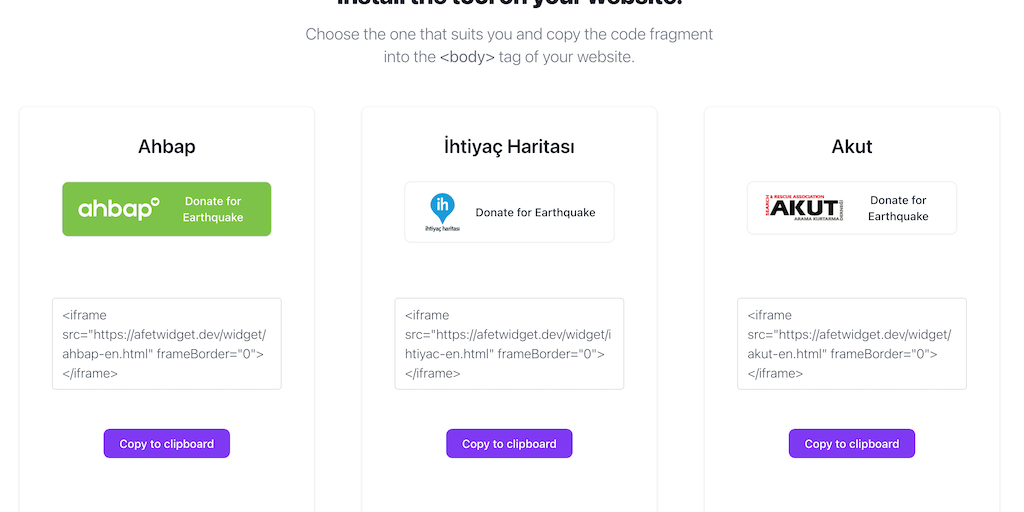Click the İhtiyaç Haritası iframe code box
This screenshot has width=1024, height=512.
click(x=509, y=344)
